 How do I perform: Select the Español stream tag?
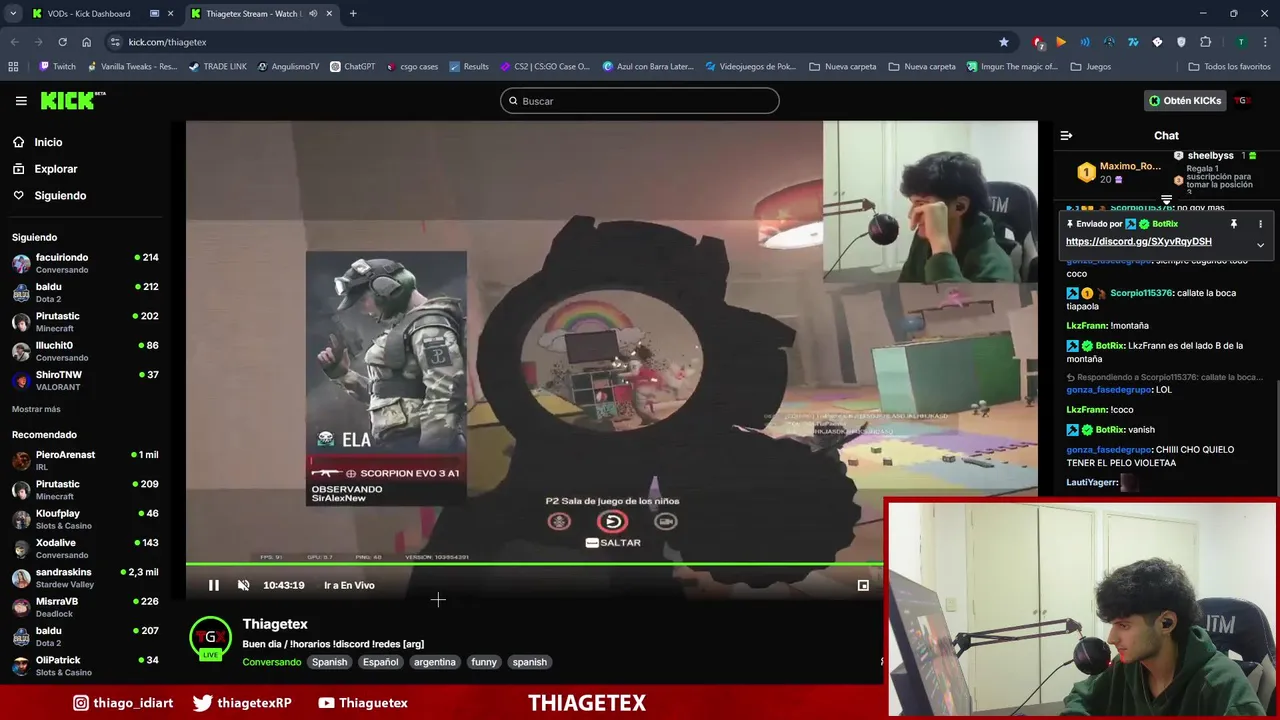click(380, 662)
